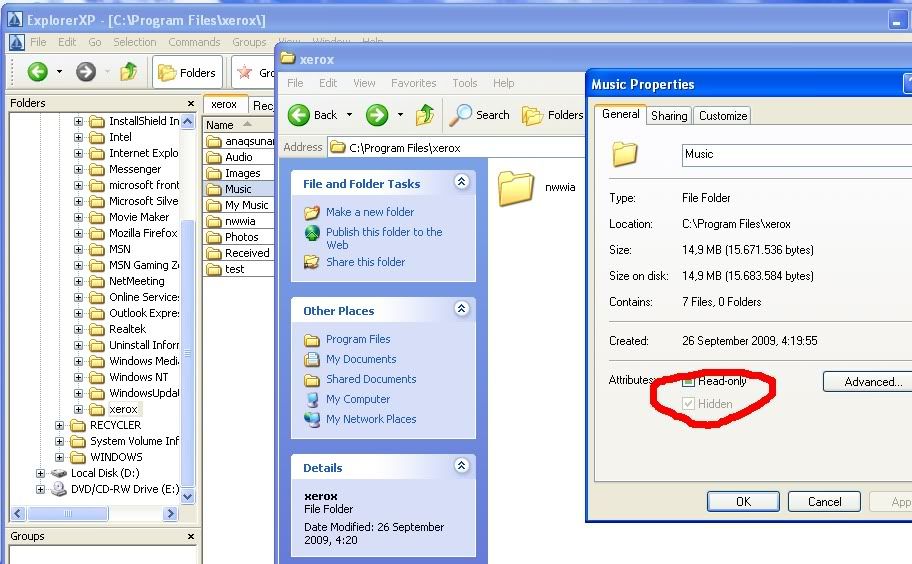Viewport: 912px width, 564px height.
Task: Open the dropdown next to ExplorerXP Back arrow
Action: pyautogui.click(x=59, y=72)
